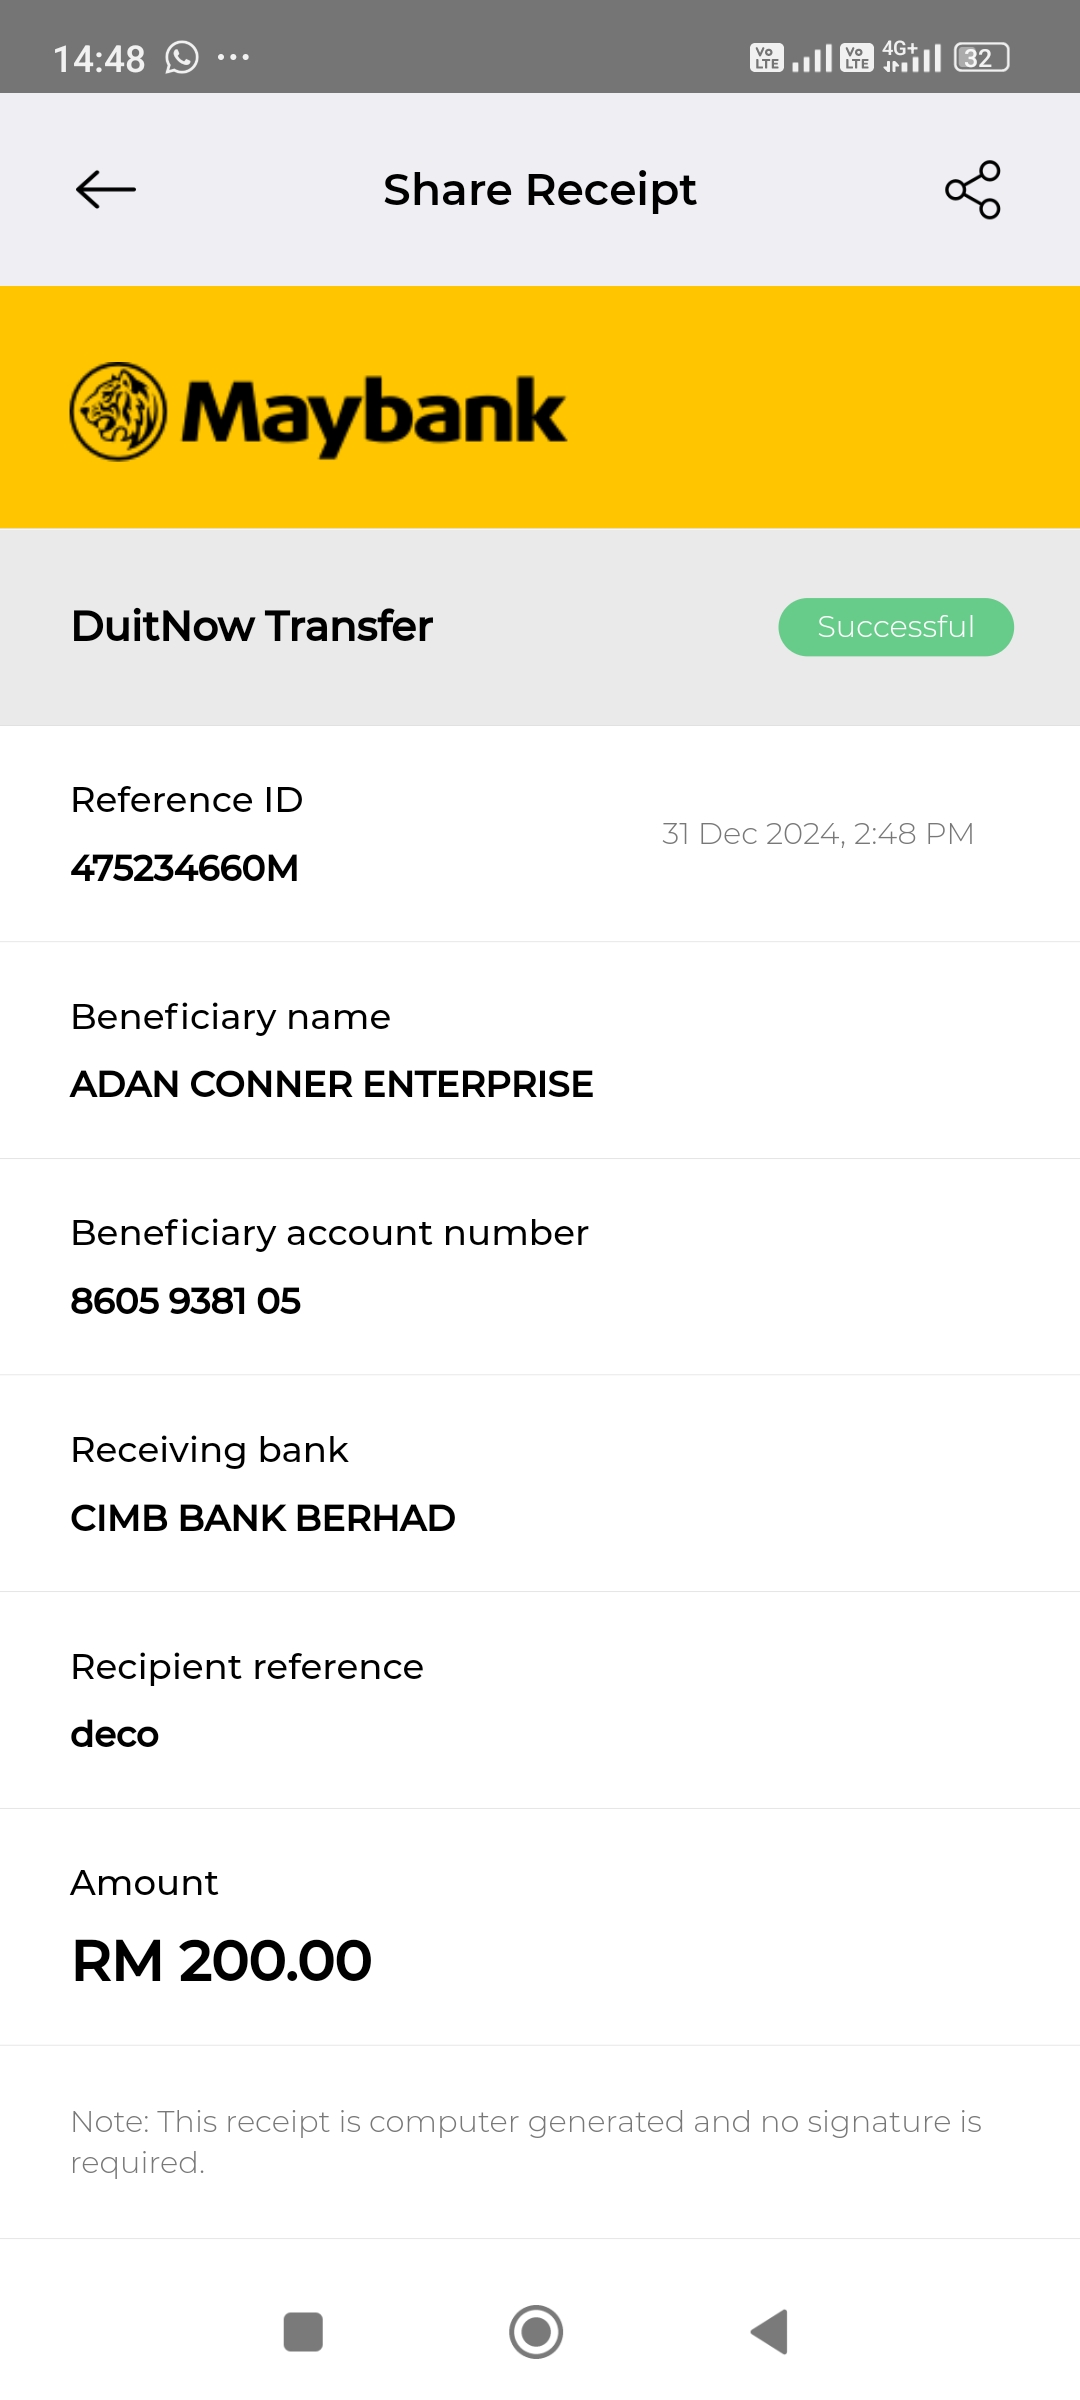Tap the recipient reference deco
Screen dimensions: 1080x2400
point(115,1734)
